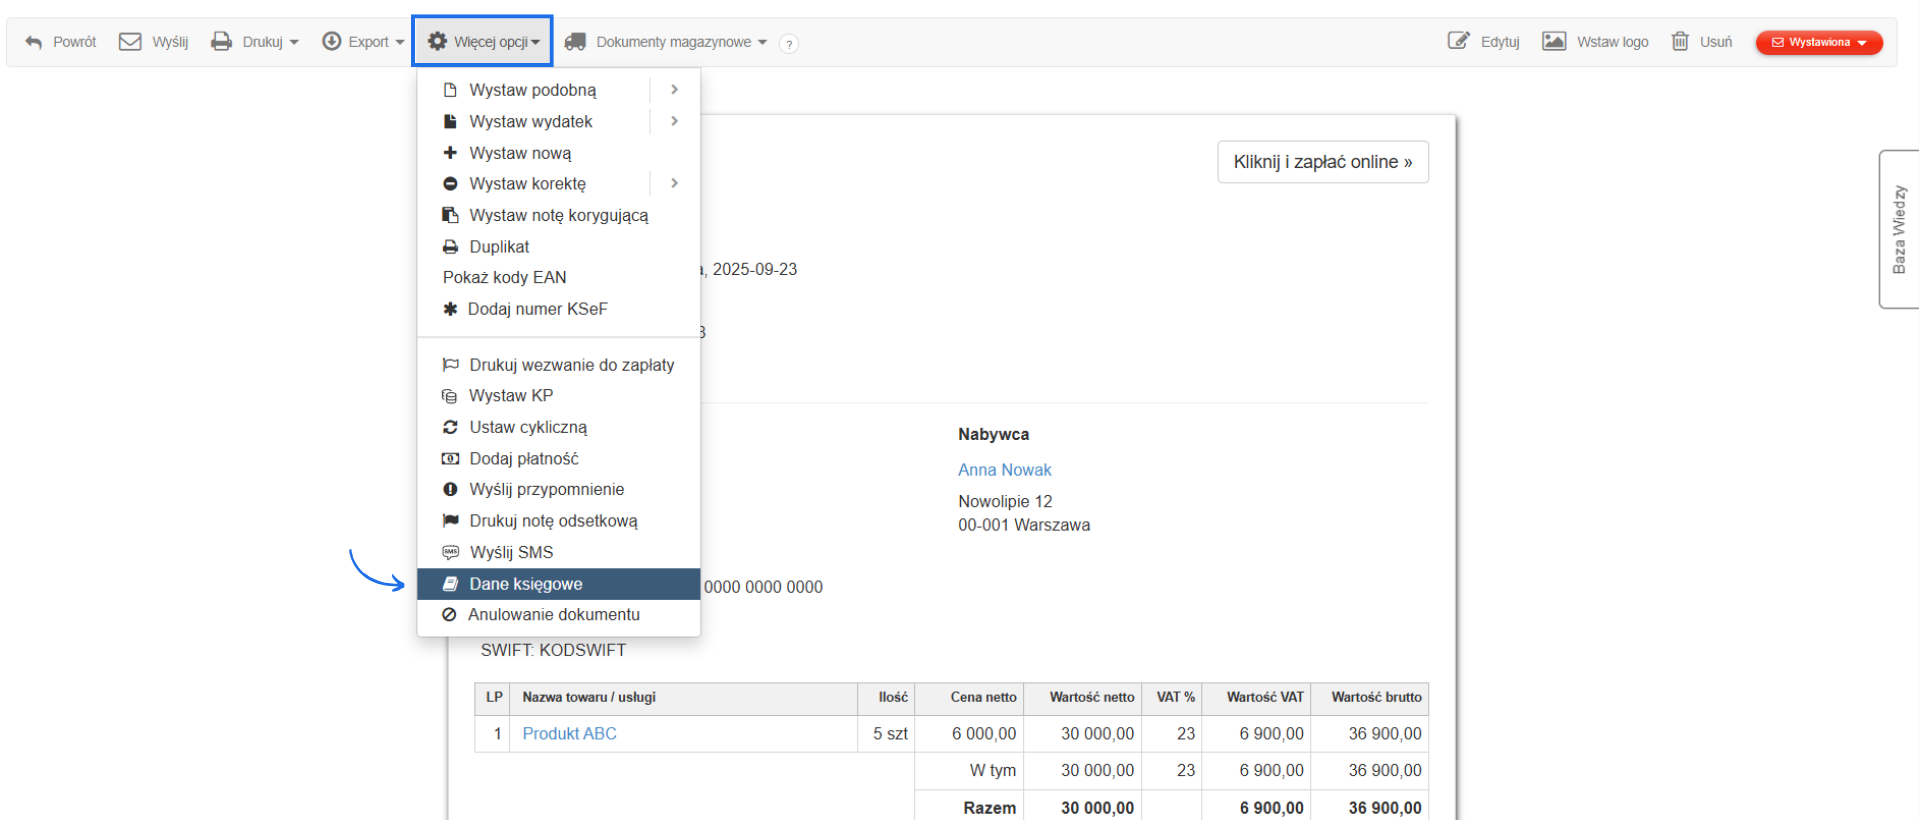Select Dane księgowe from the menu
1920x820 pixels.
(526, 584)
